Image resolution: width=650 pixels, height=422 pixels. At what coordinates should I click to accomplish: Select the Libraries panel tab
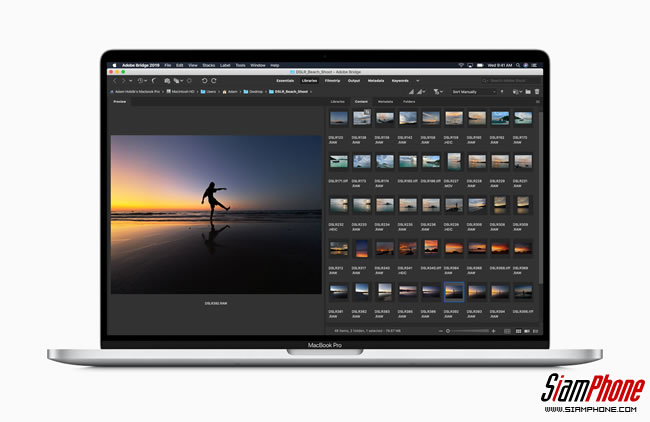tap(337, 102)
